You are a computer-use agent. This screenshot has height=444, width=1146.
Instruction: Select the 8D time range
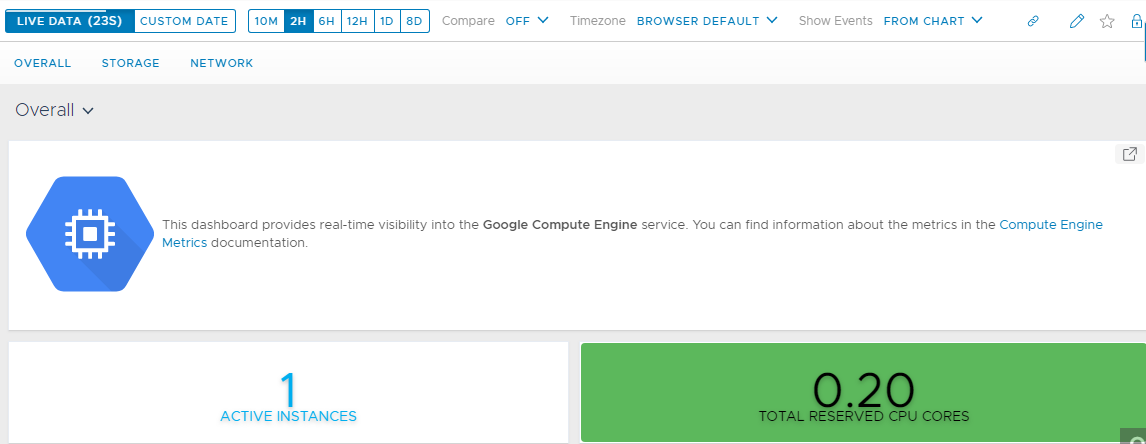pyautogui.click(x=414, y=21)
